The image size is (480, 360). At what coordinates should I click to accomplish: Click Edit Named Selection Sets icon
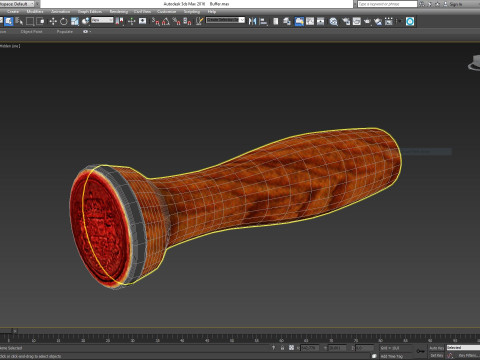coord(199,21)
